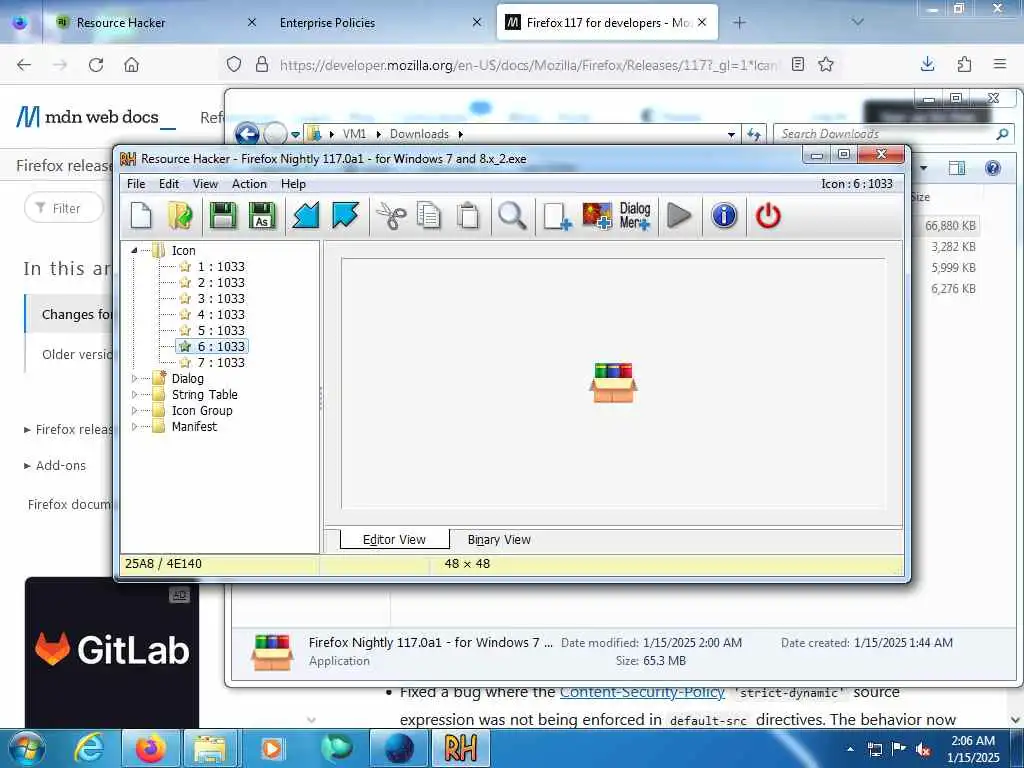The height and width of the screenshot is (768, 1024).
Task: Open the File menu in Resource Hacker
Action: pos(136,184)
